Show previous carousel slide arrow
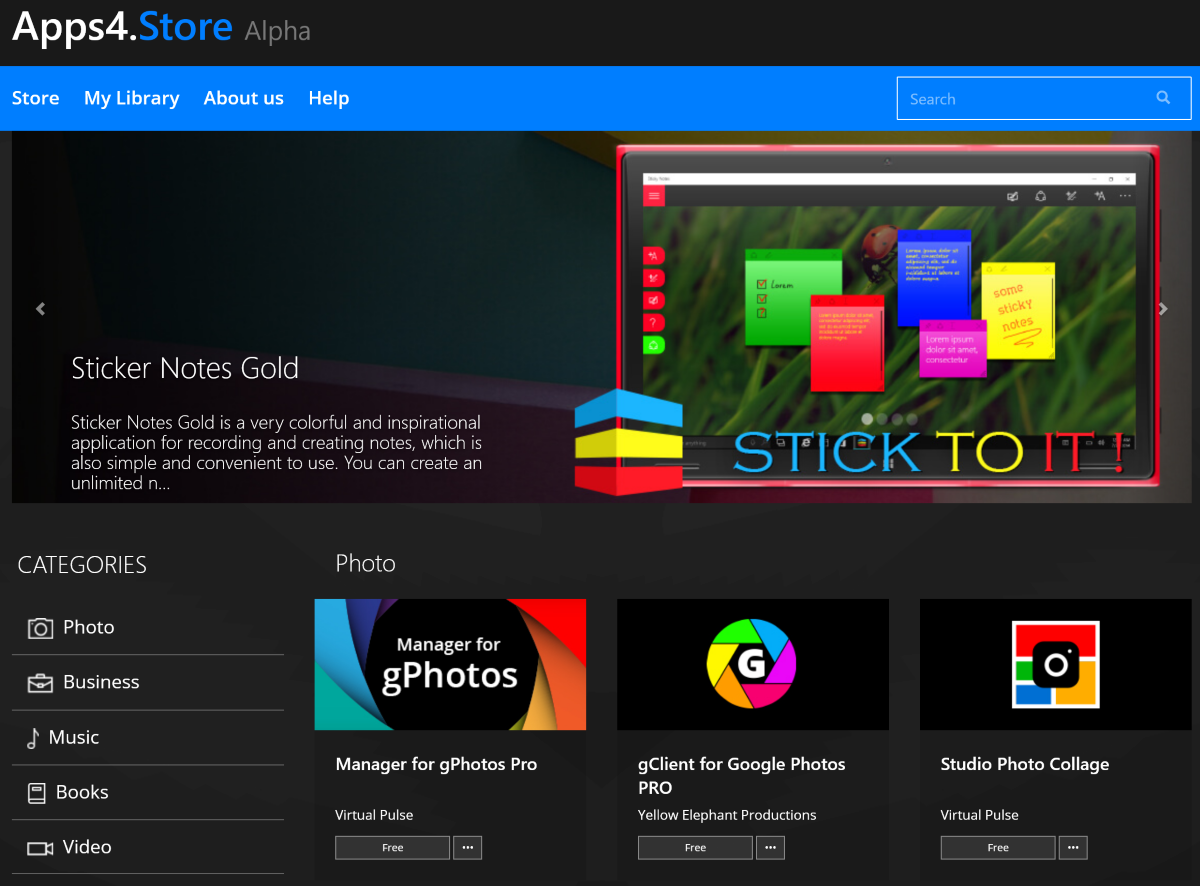This screenshot has height=886, width=1200. [x=41, y=309]
